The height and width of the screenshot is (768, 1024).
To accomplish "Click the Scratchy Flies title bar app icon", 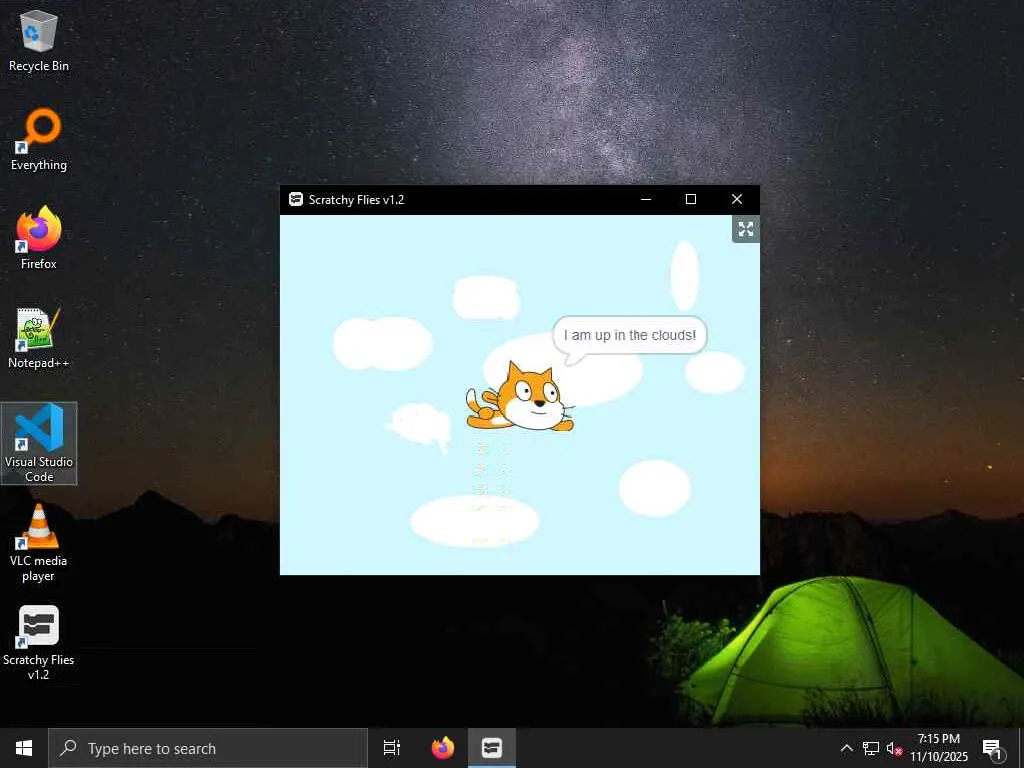I will coord(296,199).
